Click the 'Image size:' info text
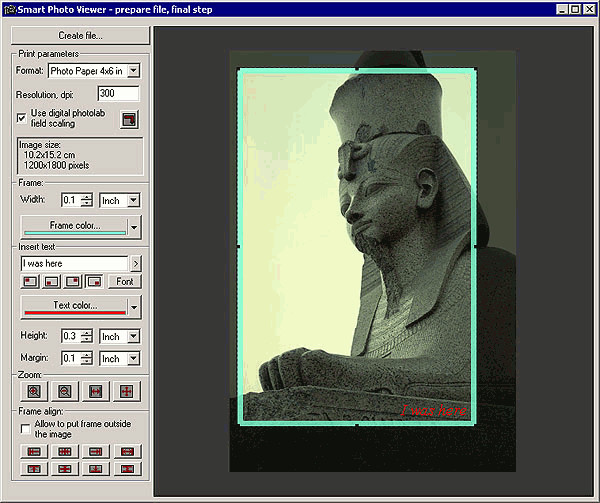600x503 pixels. click(x=40, y=145)
